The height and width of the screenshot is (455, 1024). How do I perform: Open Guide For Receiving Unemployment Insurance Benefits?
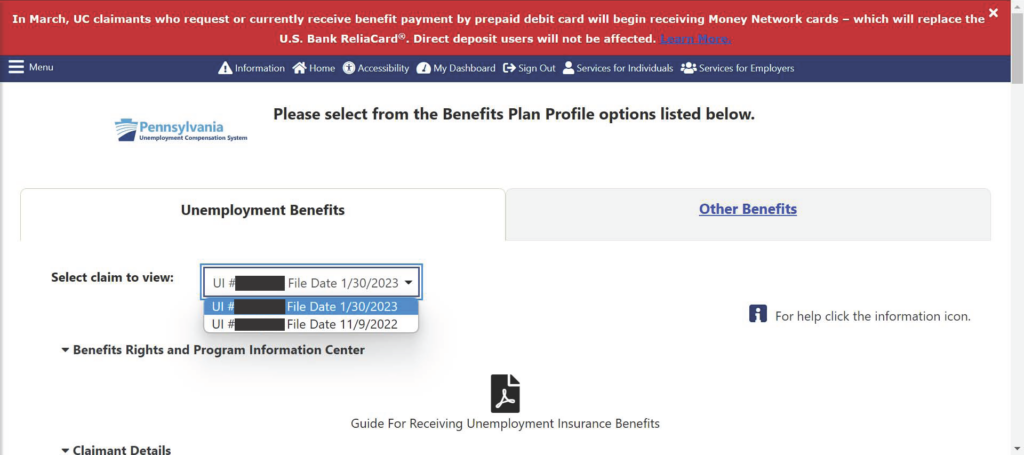click(x=505, y=424)
